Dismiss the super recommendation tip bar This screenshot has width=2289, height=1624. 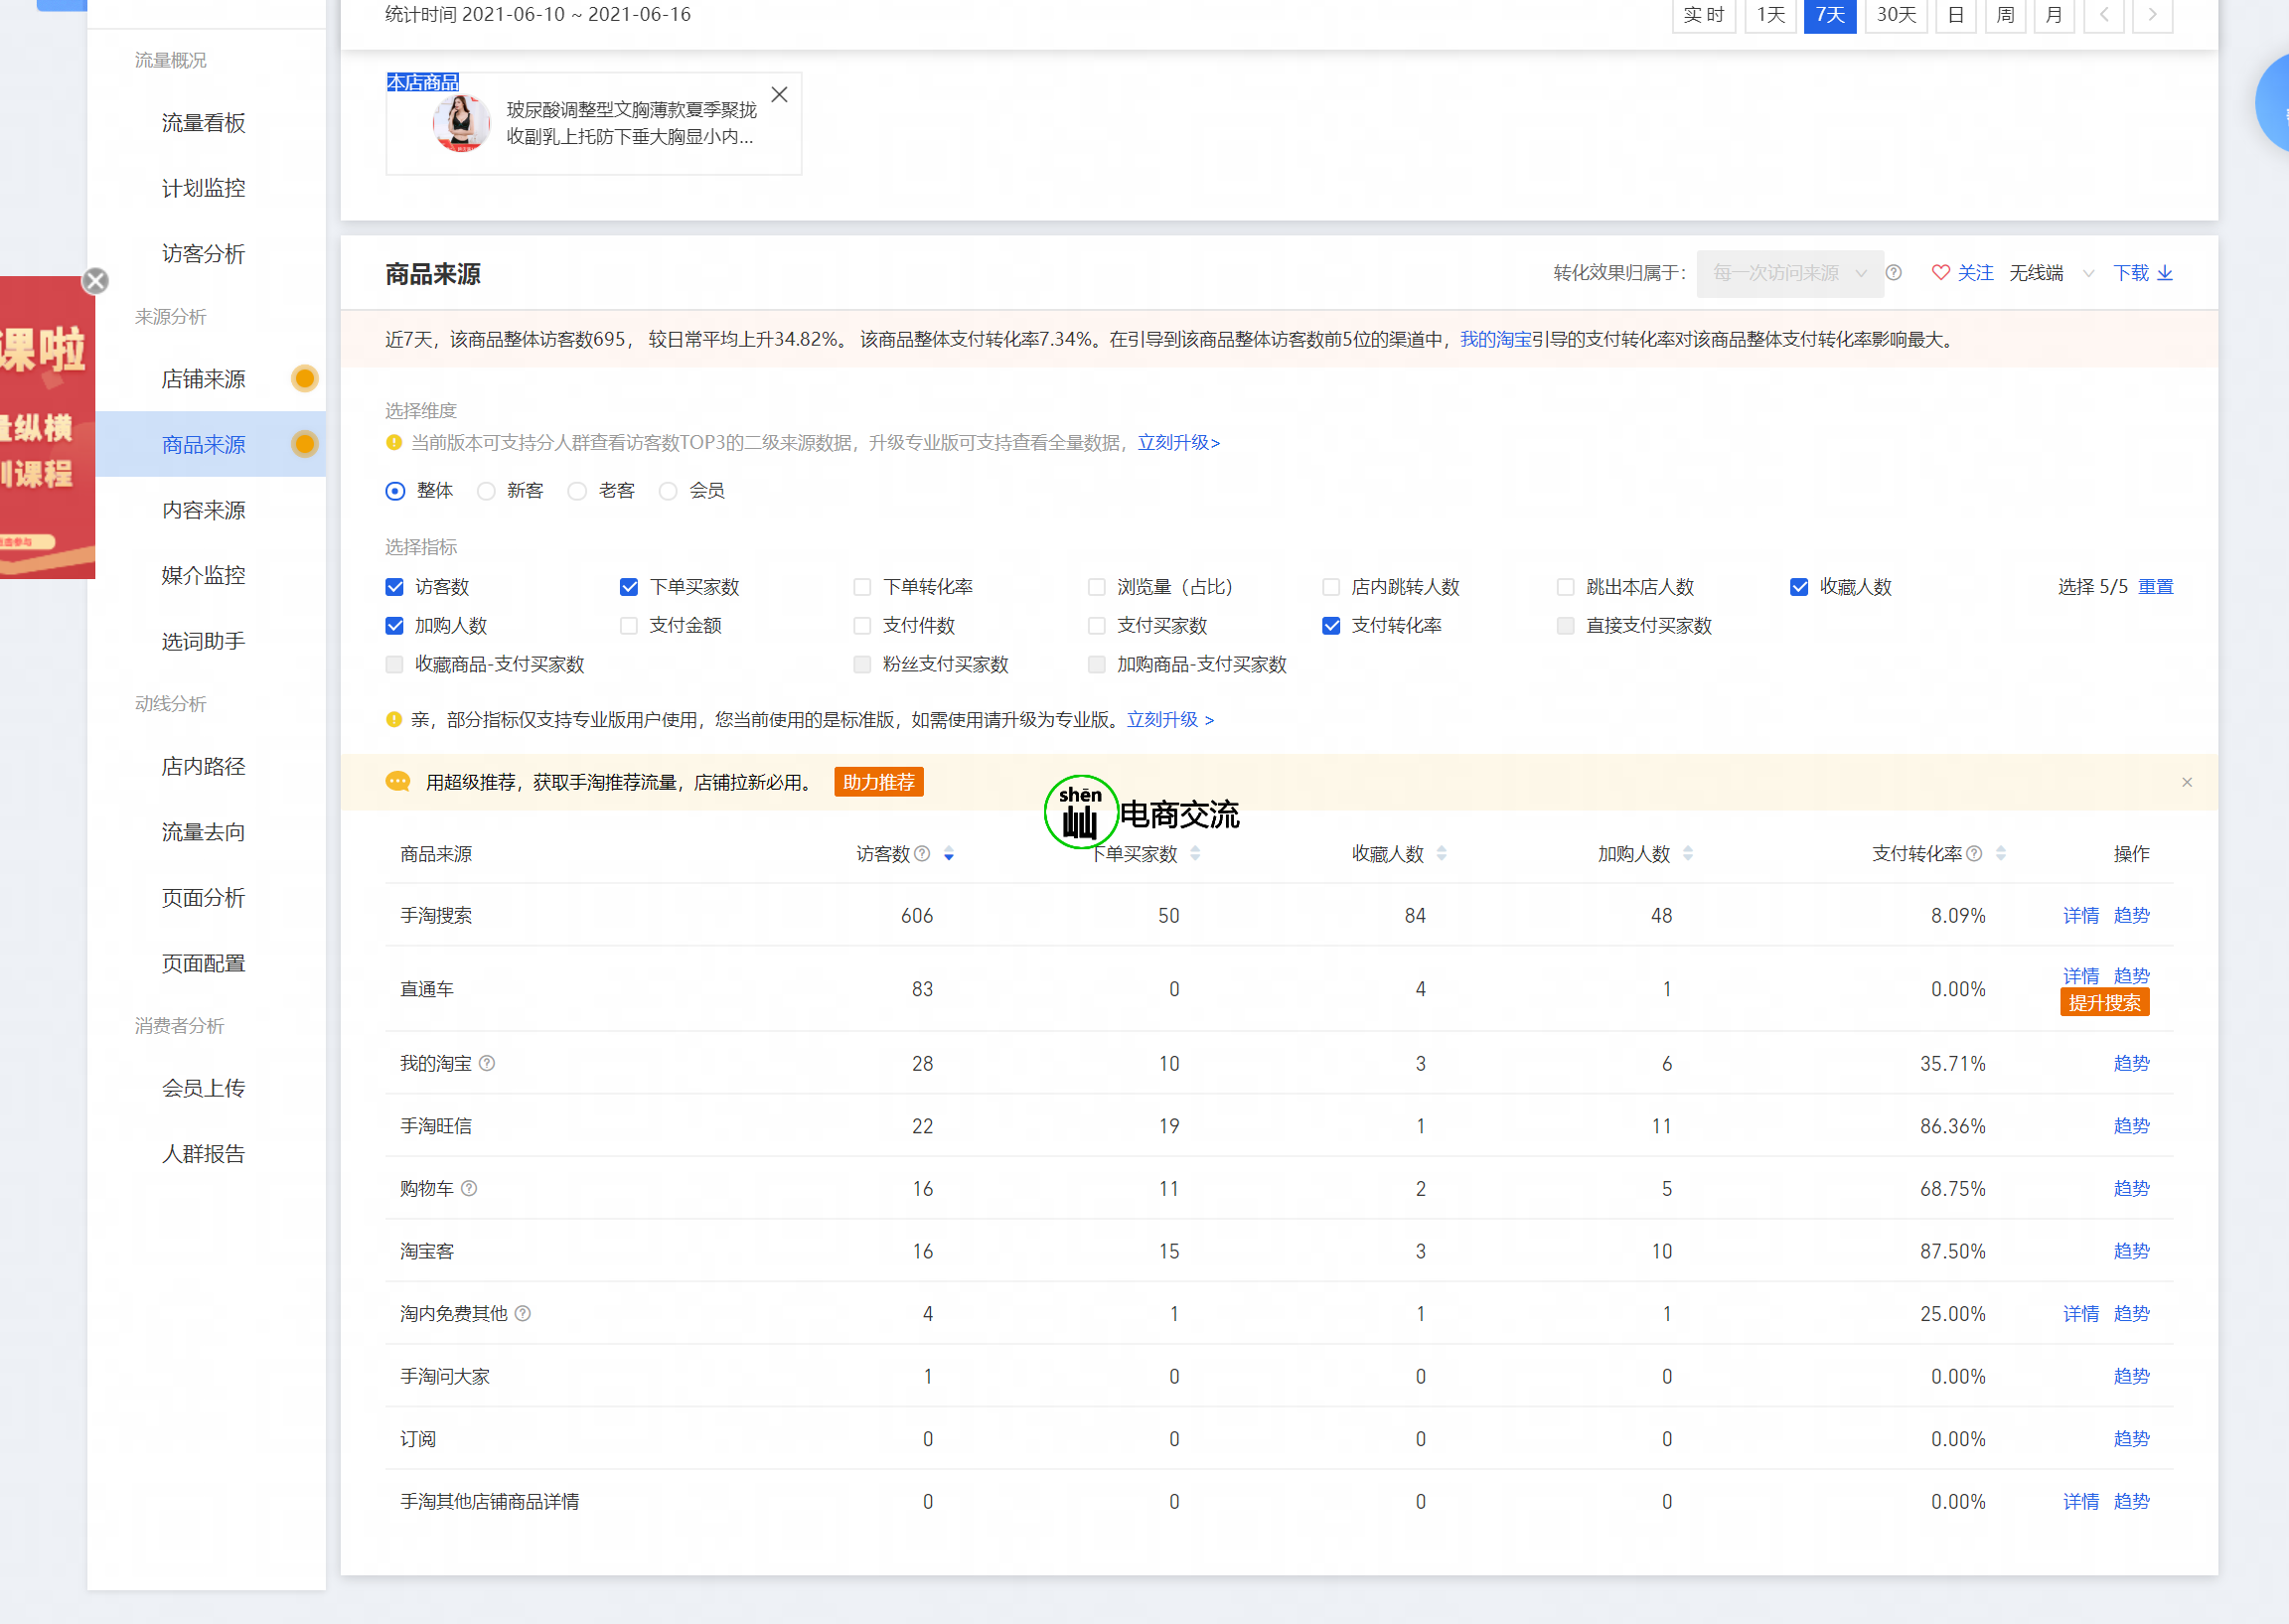click(x=2186, y=782)
